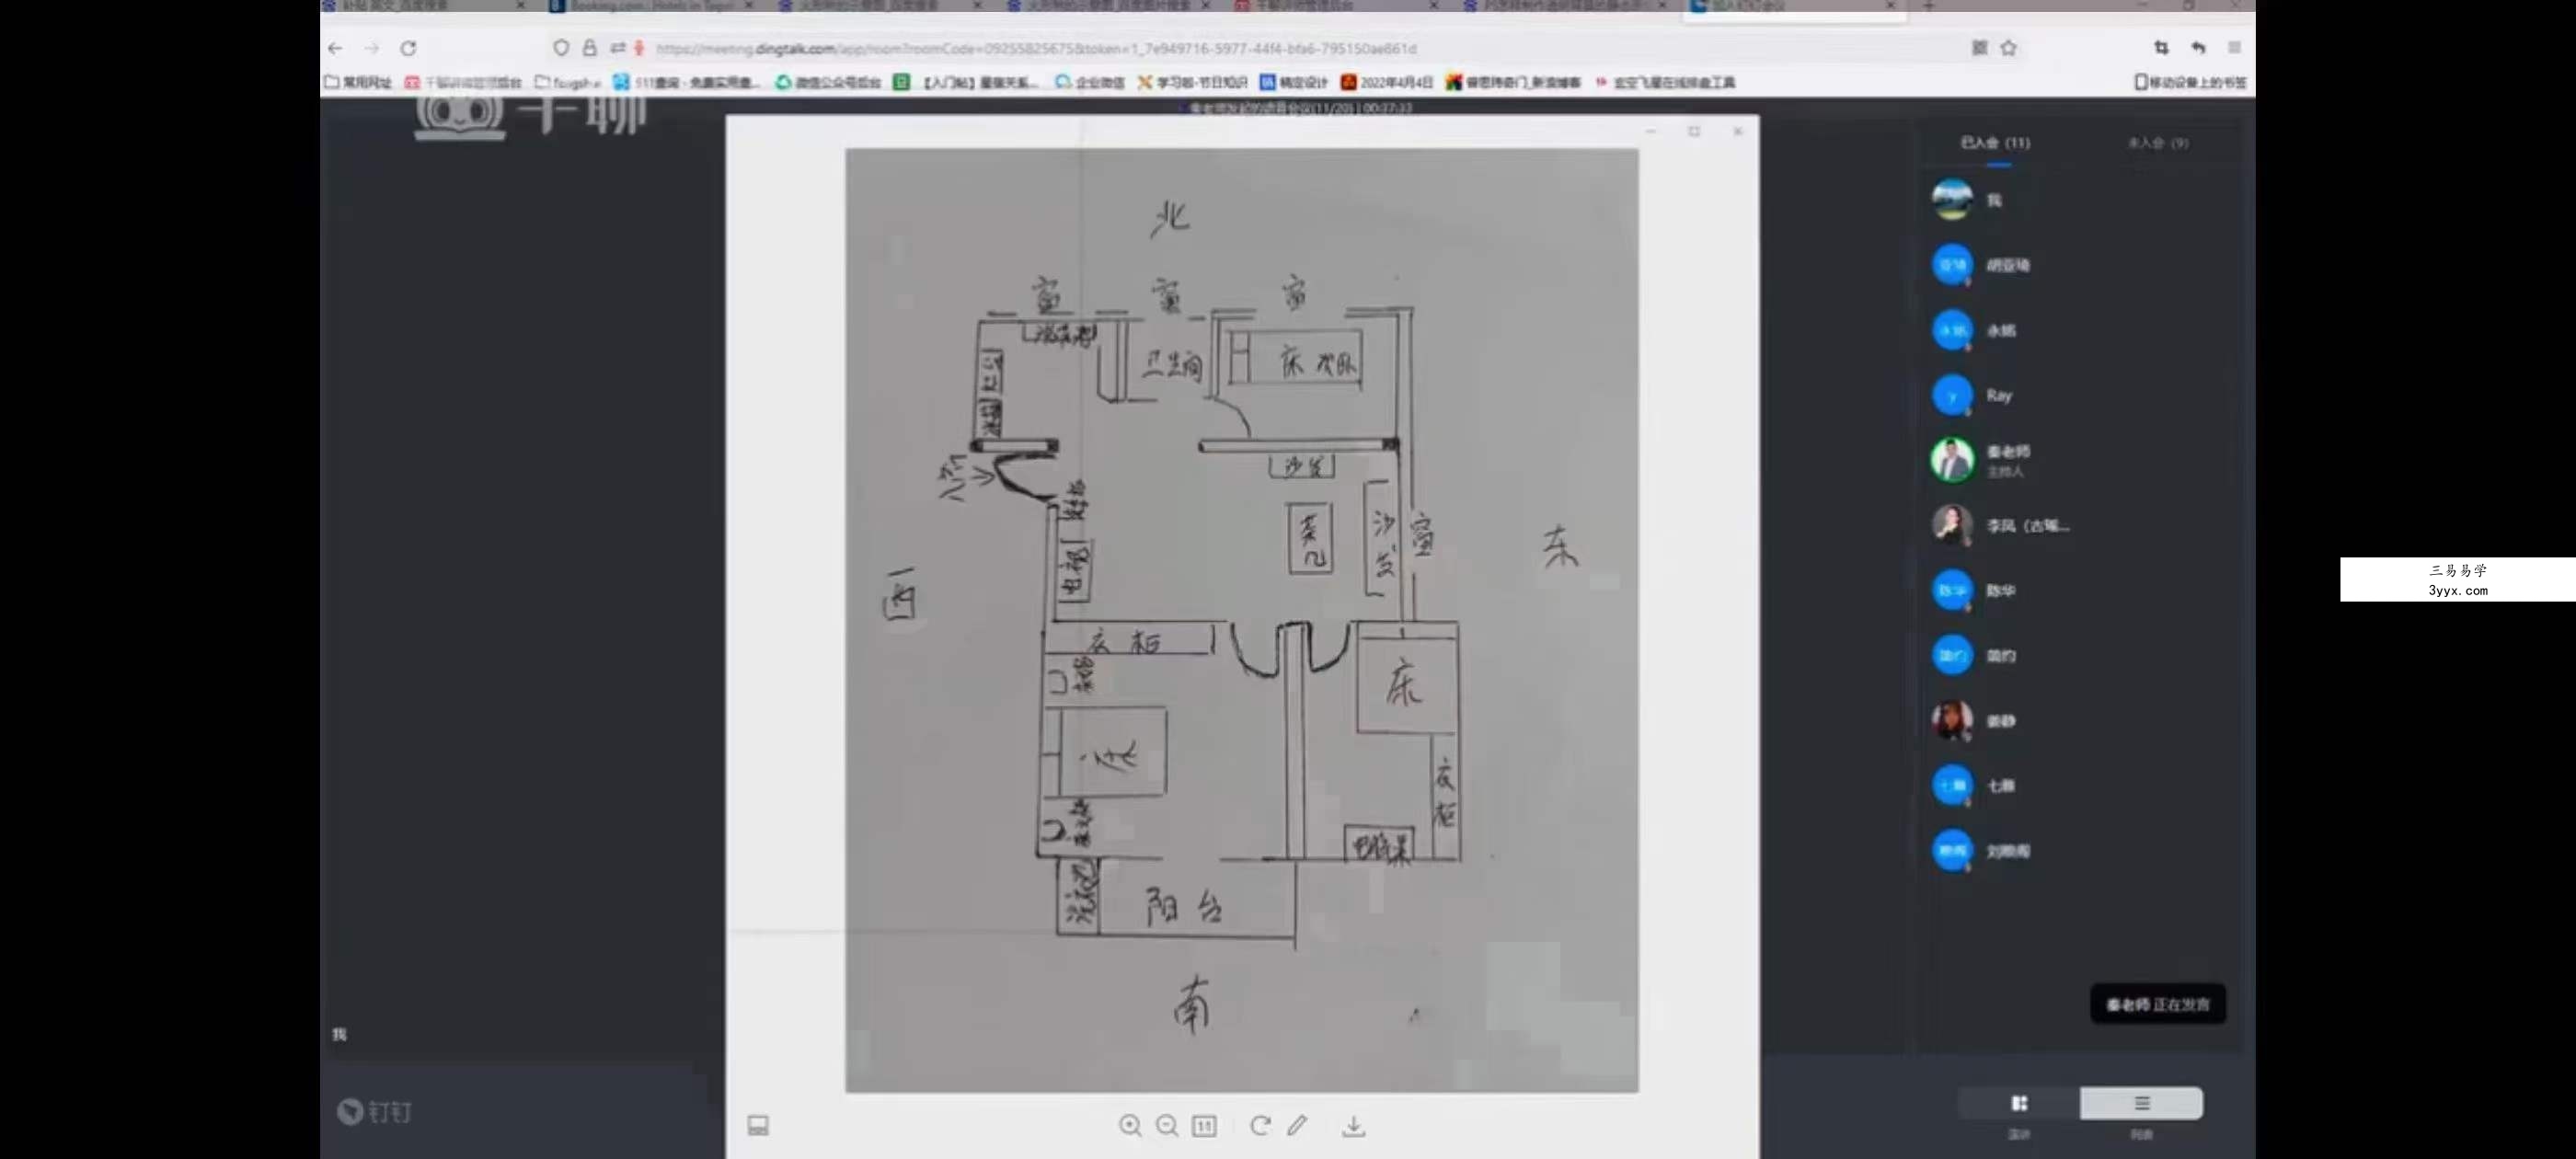Zoom in on the floor plan image
This screenshot has width=2576, height=1159.
pos(1130,1126)
